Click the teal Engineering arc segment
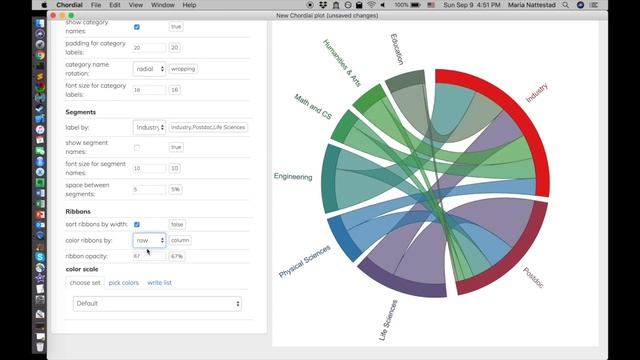640x360 pixels. click(329, 180)
